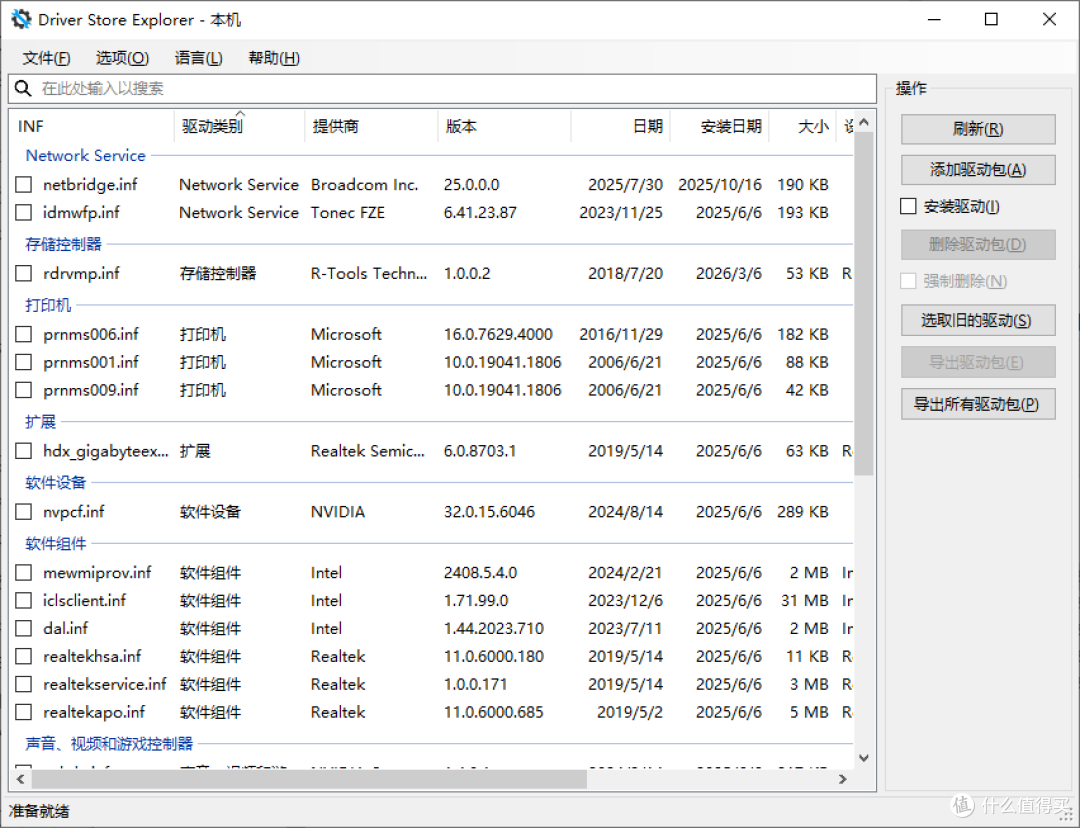Sort by 安装日期 column header
The image size is (1080, 828).
[x=720, y=126]
